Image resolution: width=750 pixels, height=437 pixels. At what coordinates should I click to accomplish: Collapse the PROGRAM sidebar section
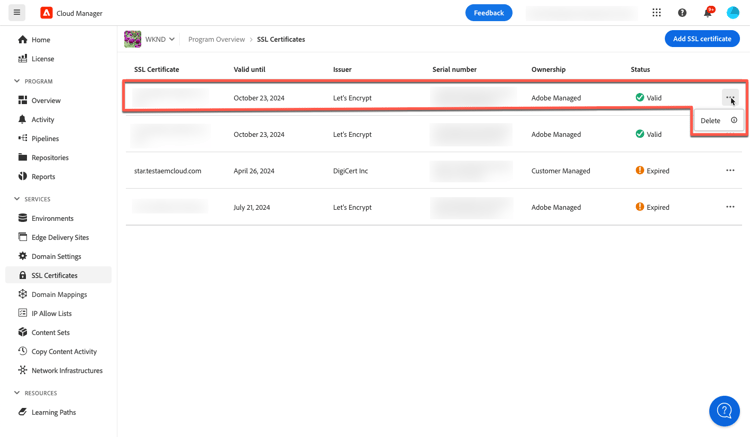17,81
